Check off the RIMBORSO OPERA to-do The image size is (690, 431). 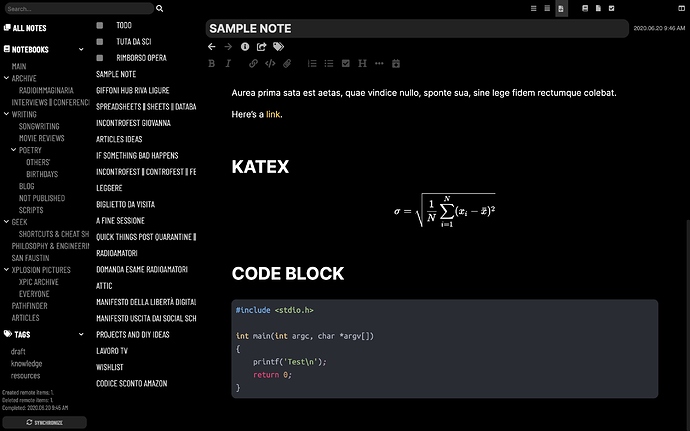(100, 58)
